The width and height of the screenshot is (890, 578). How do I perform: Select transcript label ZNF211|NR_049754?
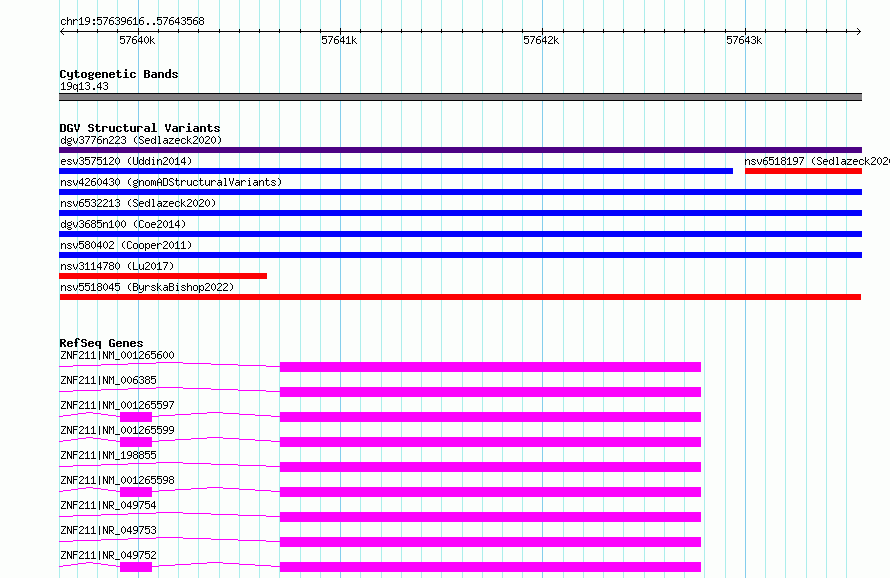108,505
